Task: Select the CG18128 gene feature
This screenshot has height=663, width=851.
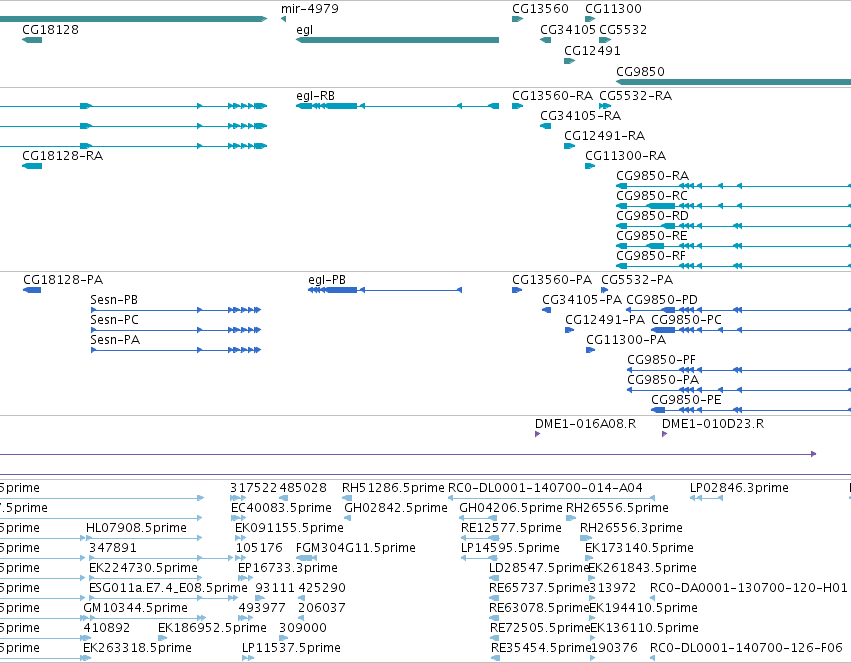Action: tap(32, 40)
